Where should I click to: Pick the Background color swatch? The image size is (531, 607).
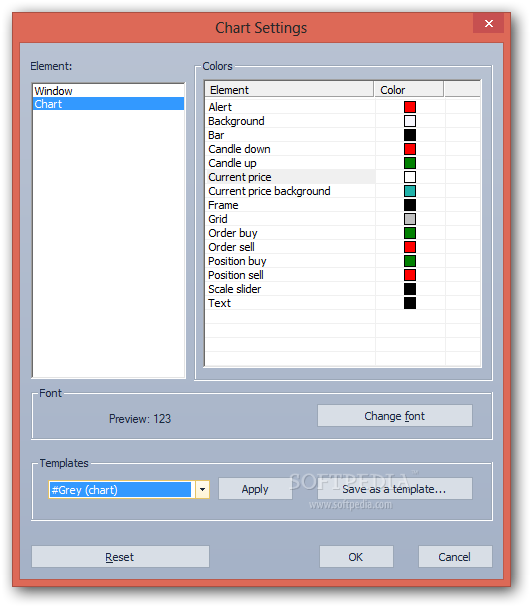(x=410, y=121)
